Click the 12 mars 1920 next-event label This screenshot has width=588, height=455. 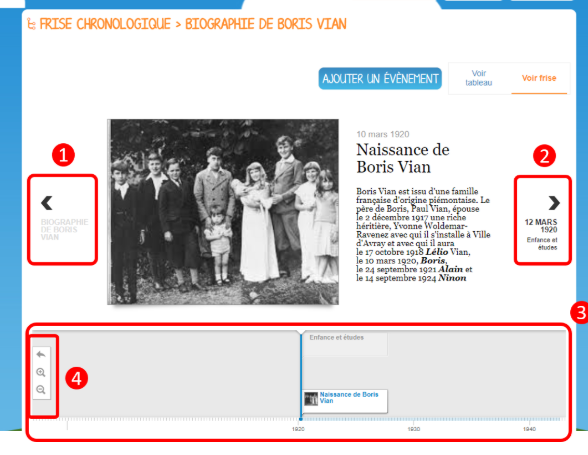pyautogui.click(x=541, y=226)
